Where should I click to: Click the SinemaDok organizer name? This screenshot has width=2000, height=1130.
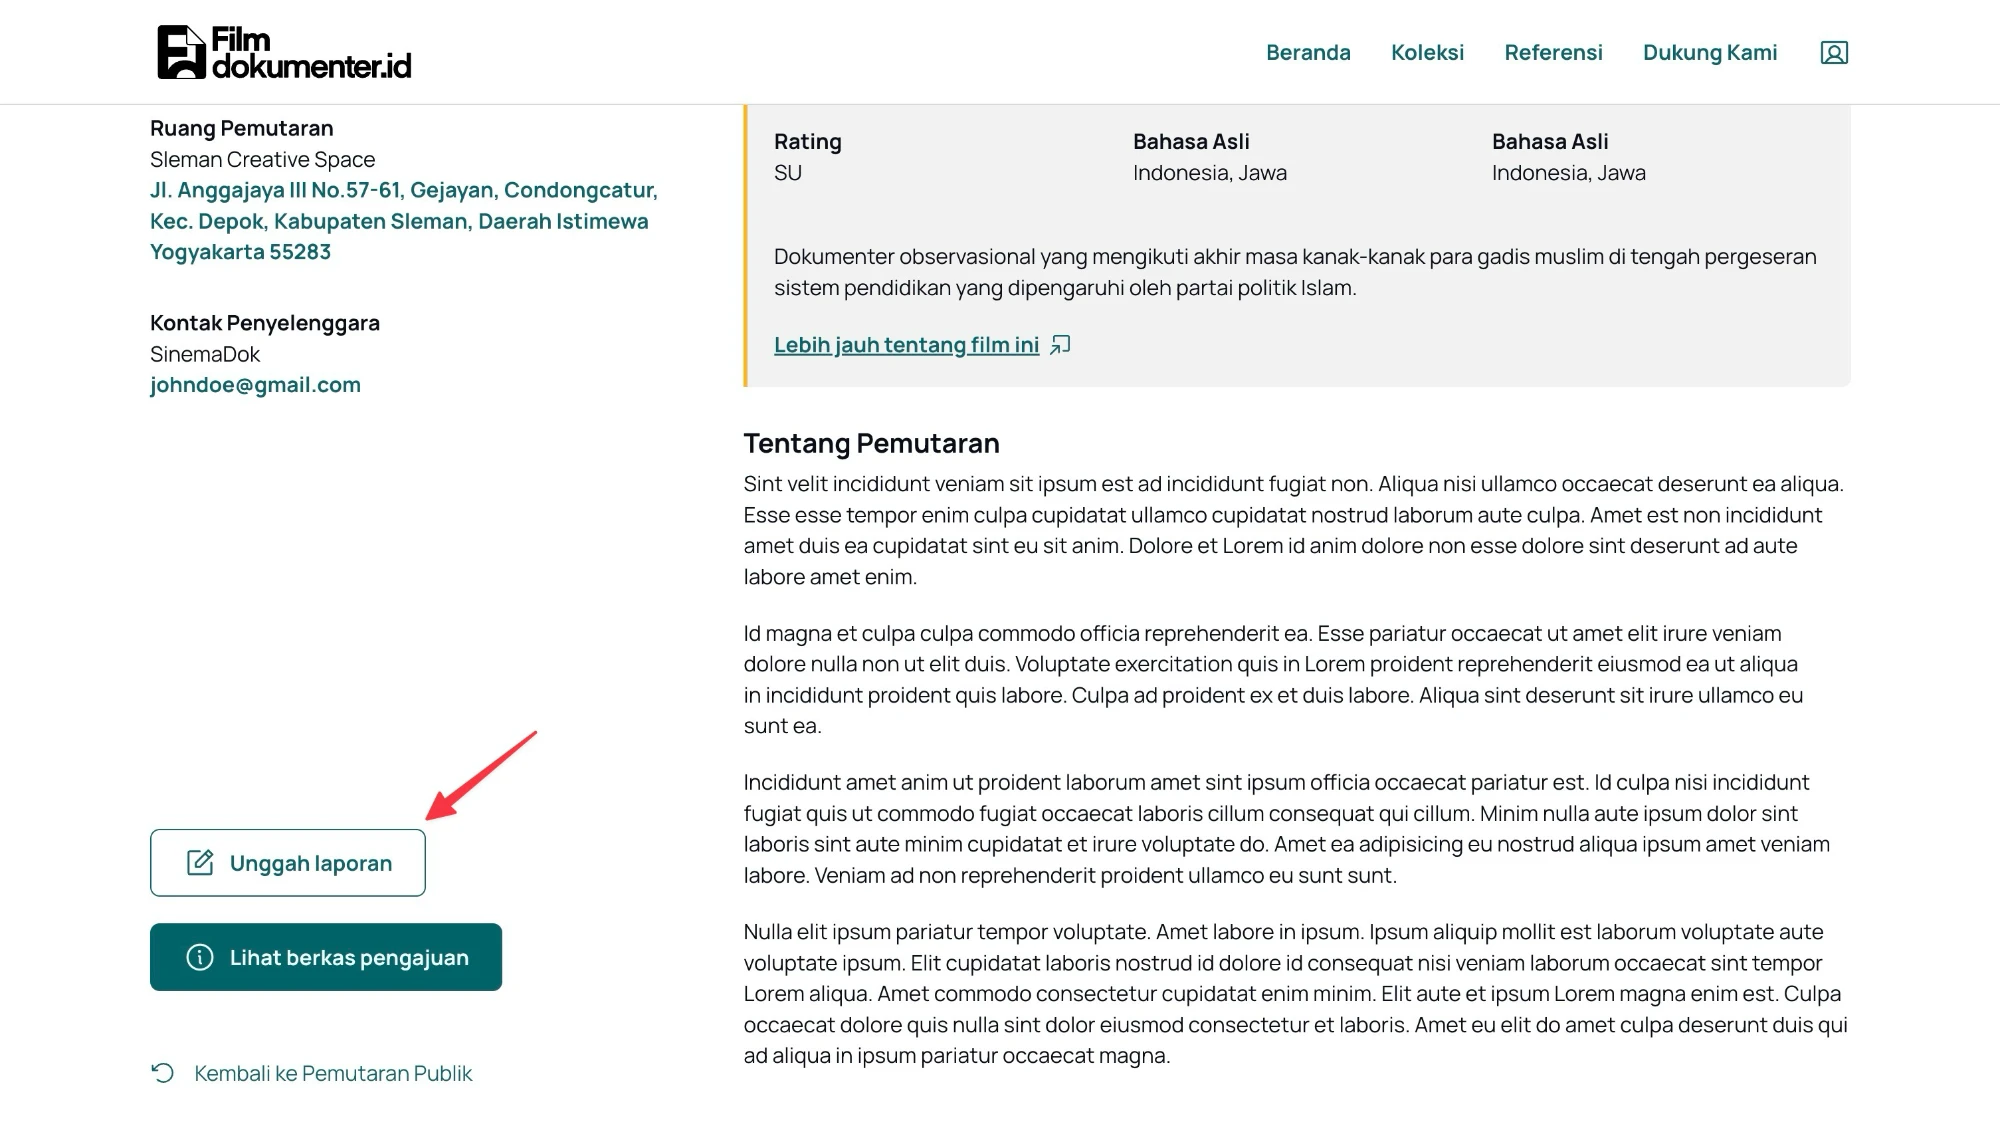click(x=205, y=354)
